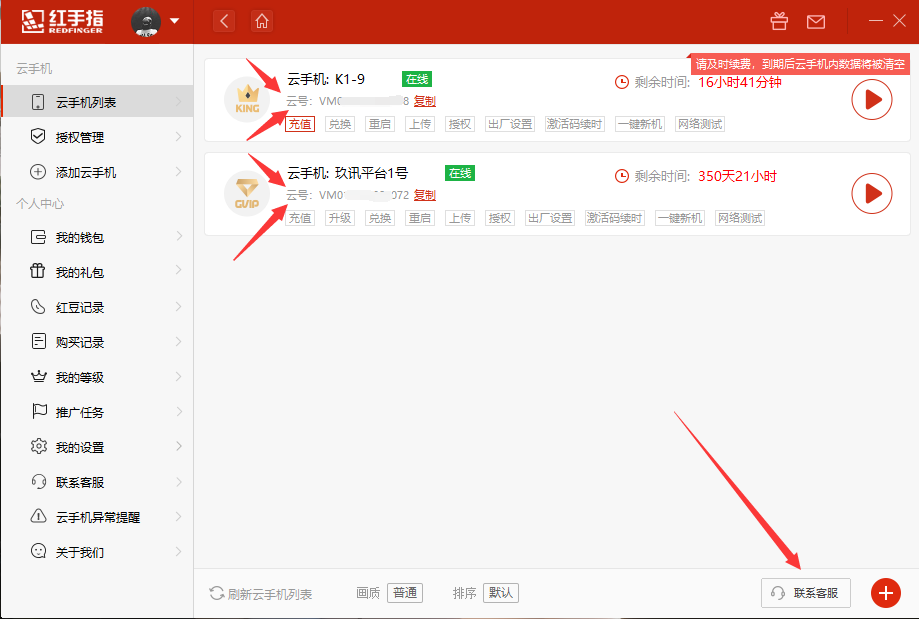Open 我的设置 in the sidebar
This screenshot has width=919, height=619.
(80, 447)
